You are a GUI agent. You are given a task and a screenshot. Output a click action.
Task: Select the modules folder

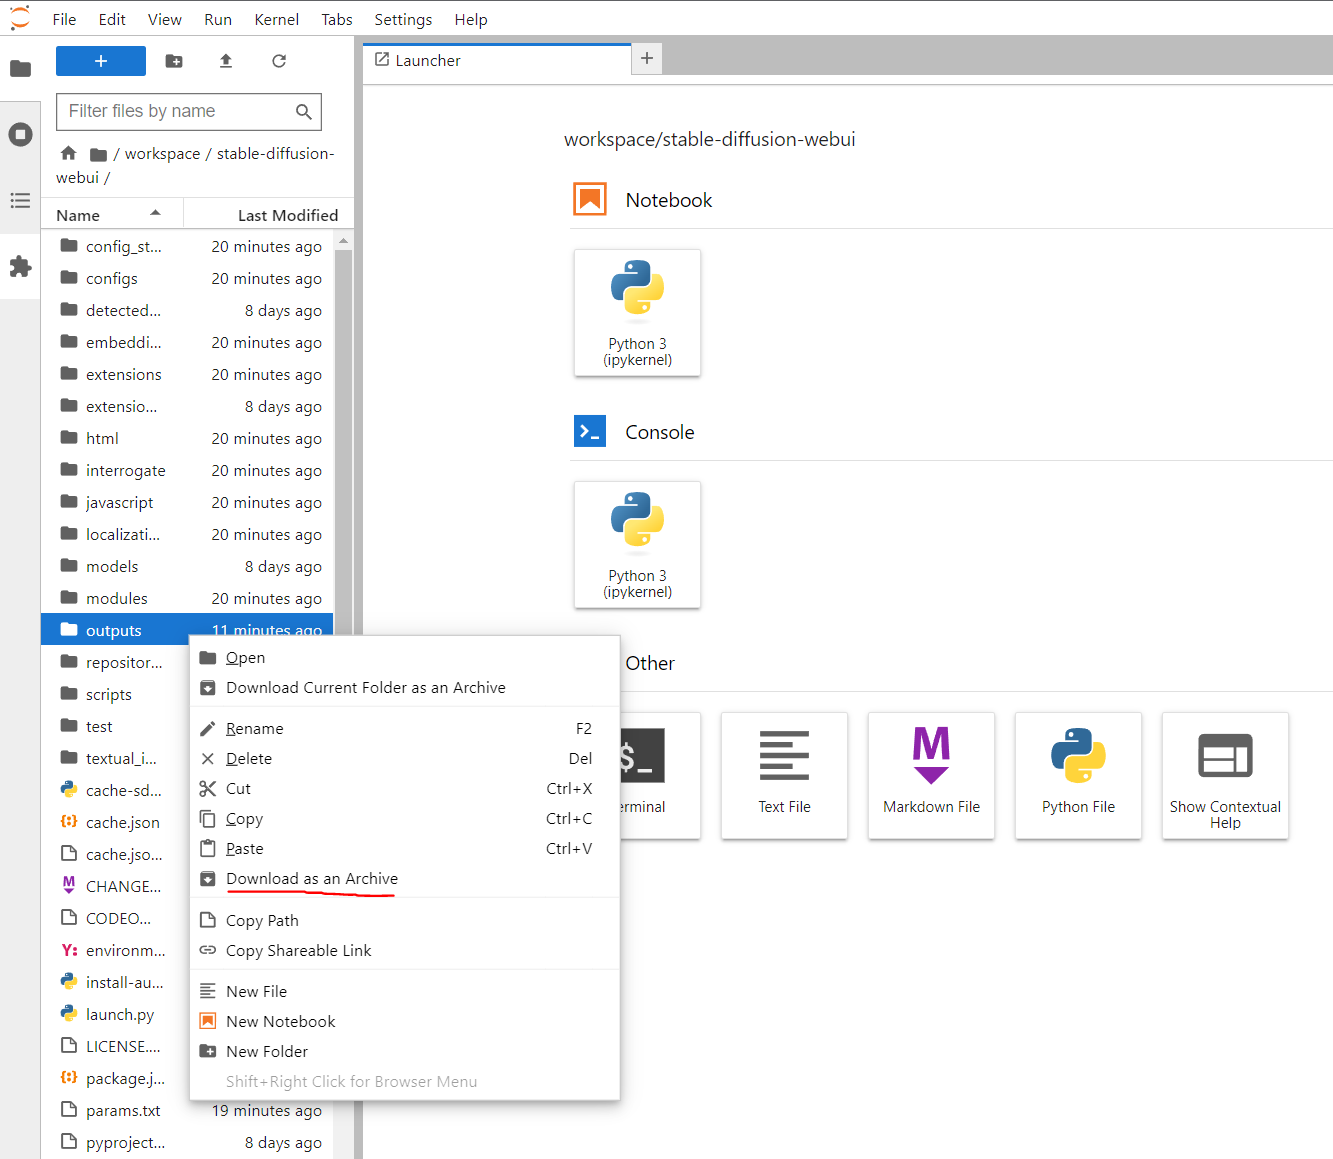187,599
